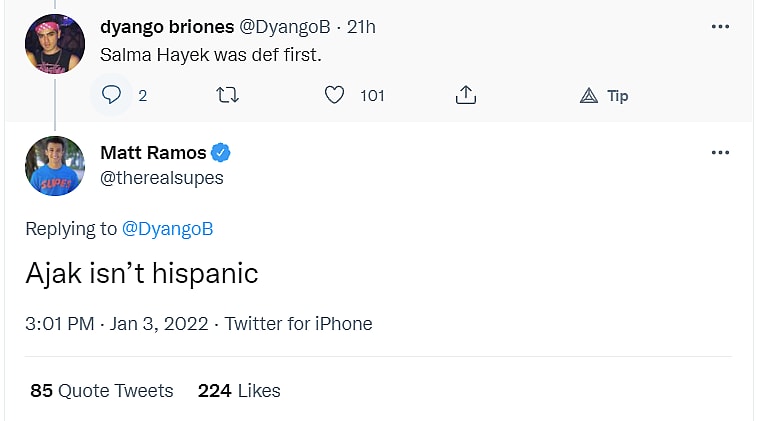
Task: Open Matt Ramos' profile picture
Action: pyautogui.click(x=54, y=166)
